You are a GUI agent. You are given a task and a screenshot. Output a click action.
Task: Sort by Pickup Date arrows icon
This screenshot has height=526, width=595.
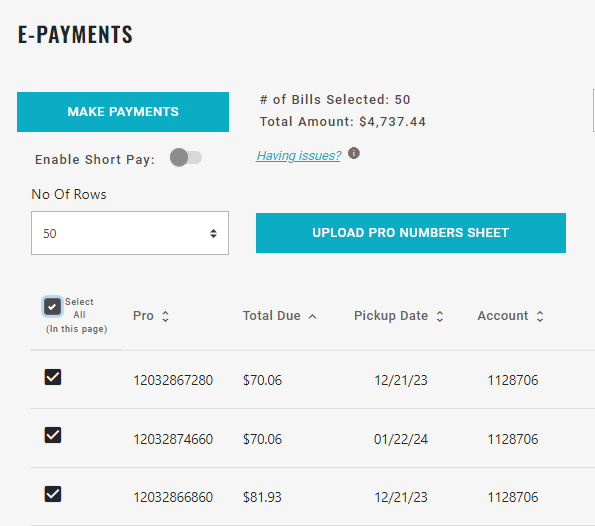[x=440, y=316]
